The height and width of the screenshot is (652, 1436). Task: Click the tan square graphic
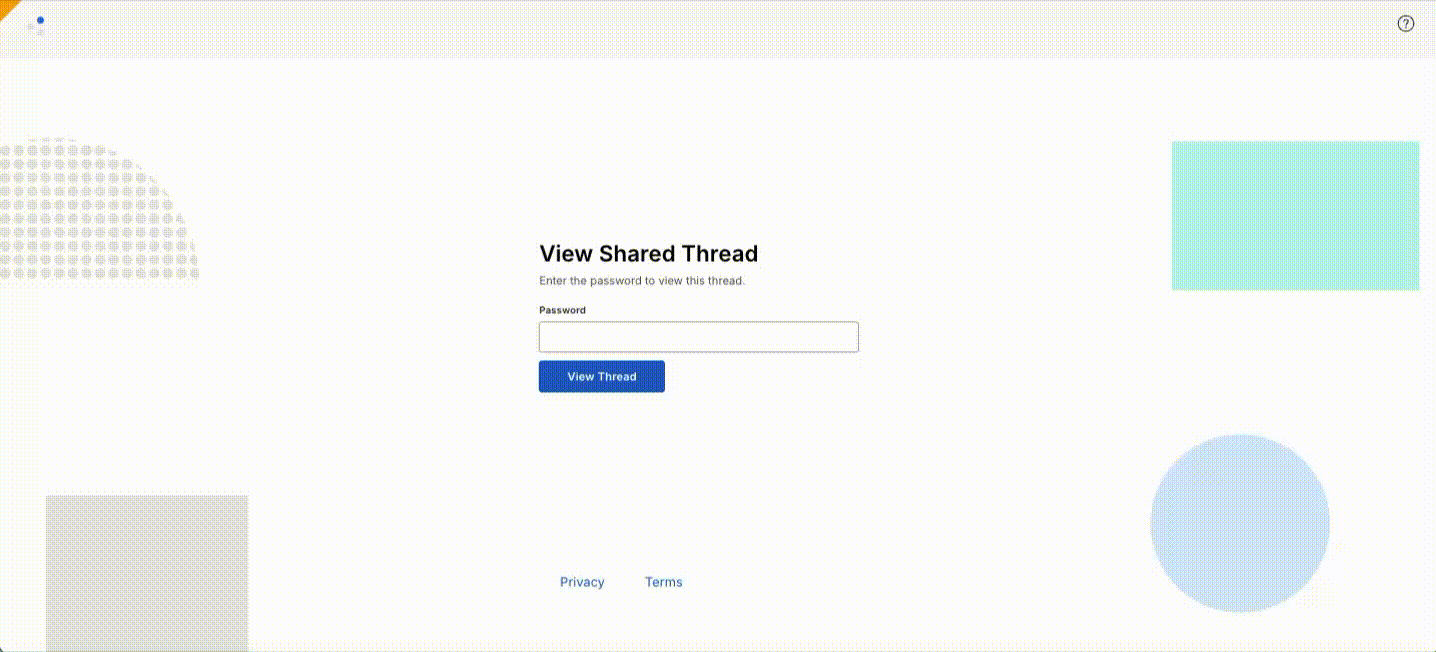(x=147, y=572)
